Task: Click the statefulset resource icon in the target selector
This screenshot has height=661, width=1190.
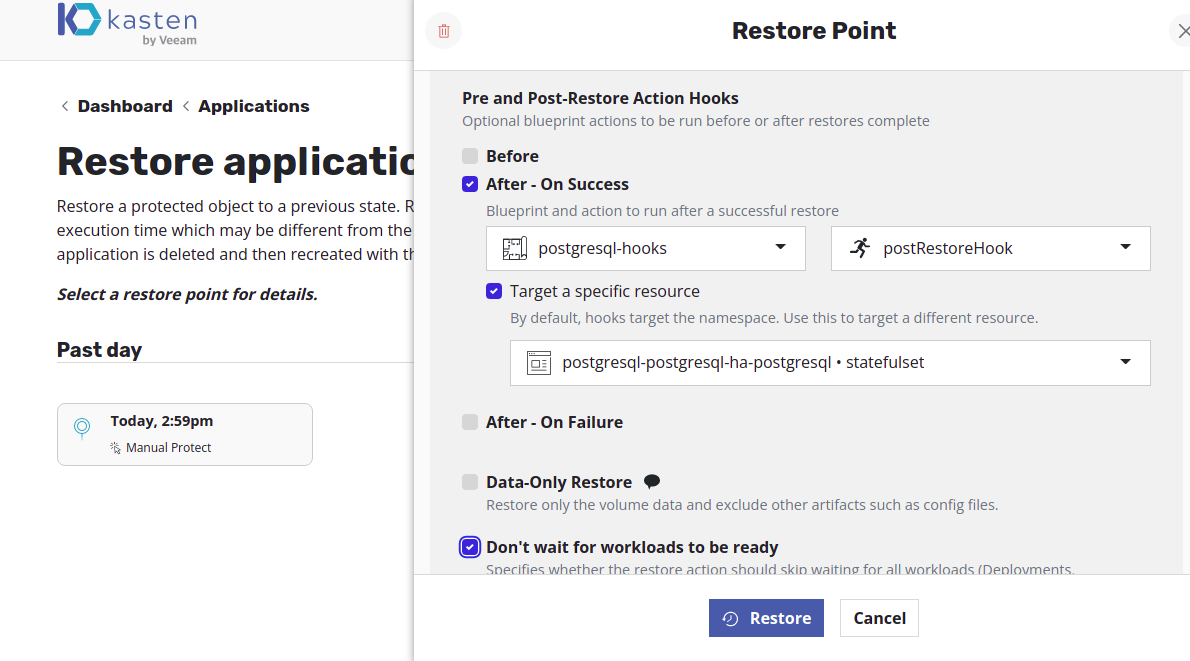Action: click(538, 362)
